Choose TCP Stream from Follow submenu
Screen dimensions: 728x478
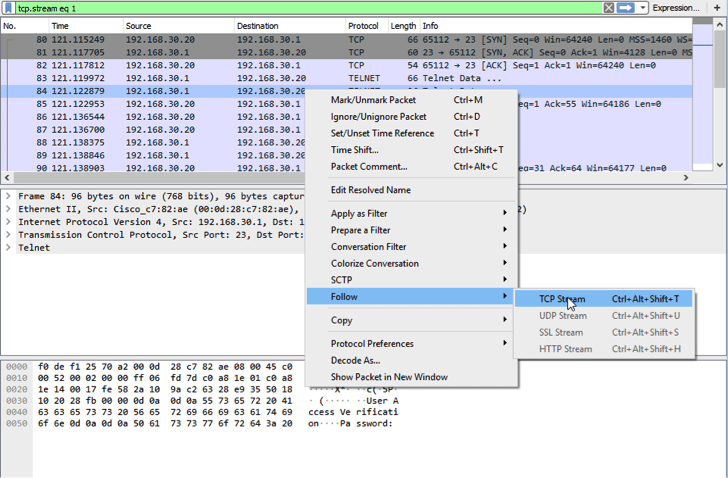click(562, 299)
